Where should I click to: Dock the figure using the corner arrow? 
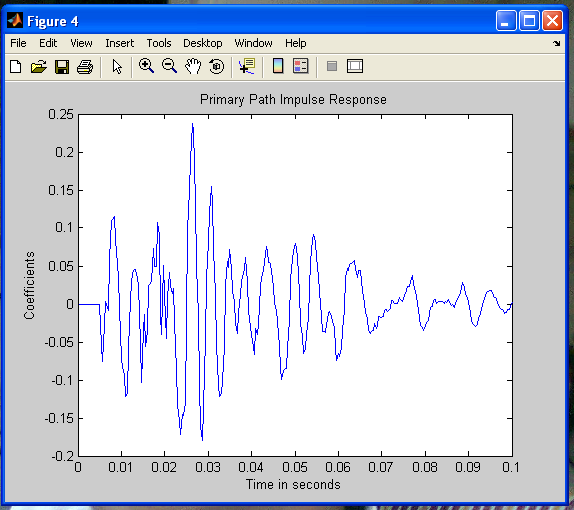tap(557, 43)
